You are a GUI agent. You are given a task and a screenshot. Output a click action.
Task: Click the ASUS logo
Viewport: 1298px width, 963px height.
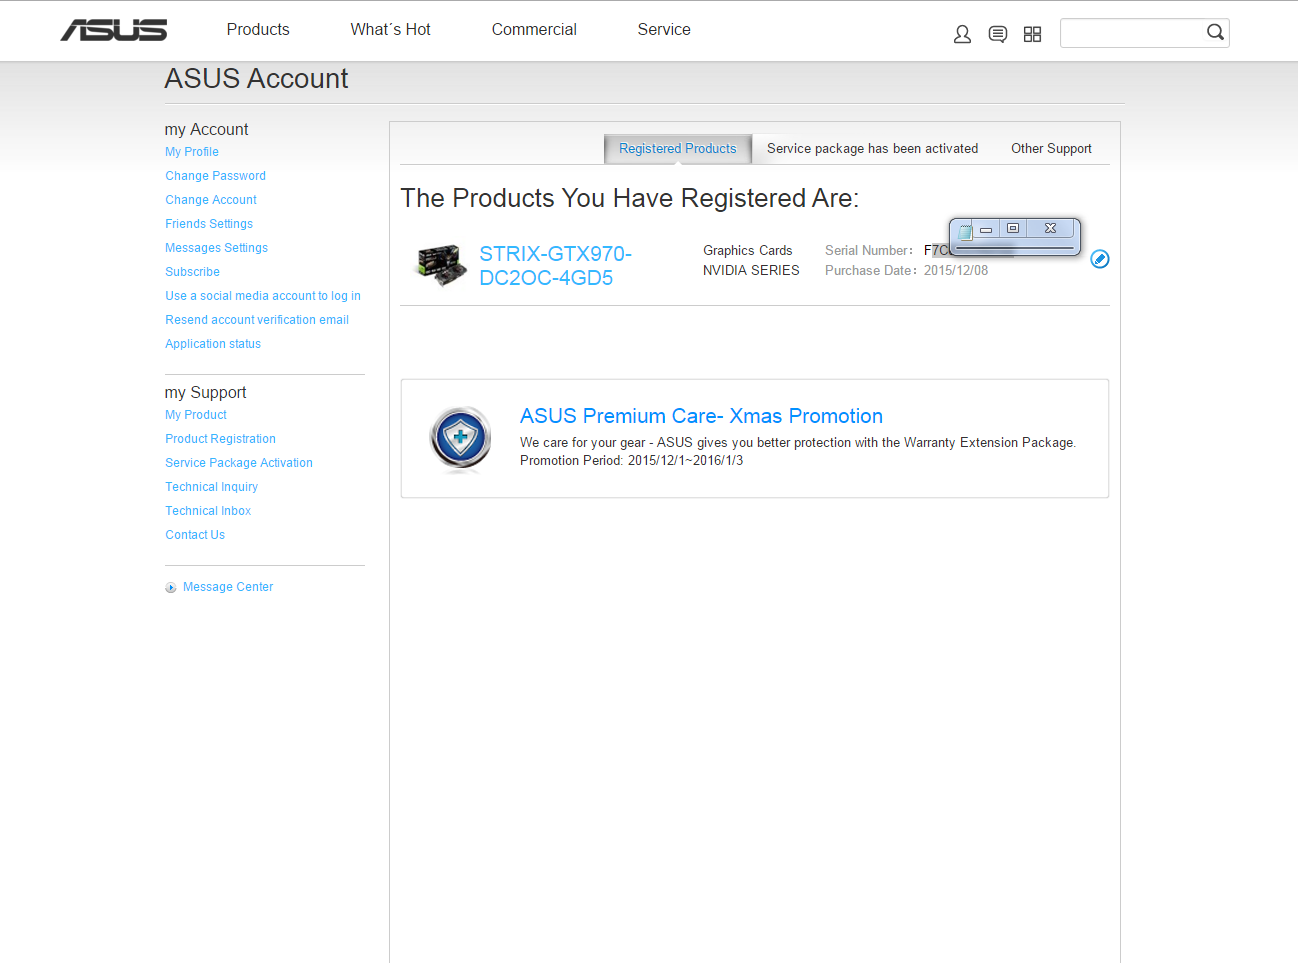[114, 30]
